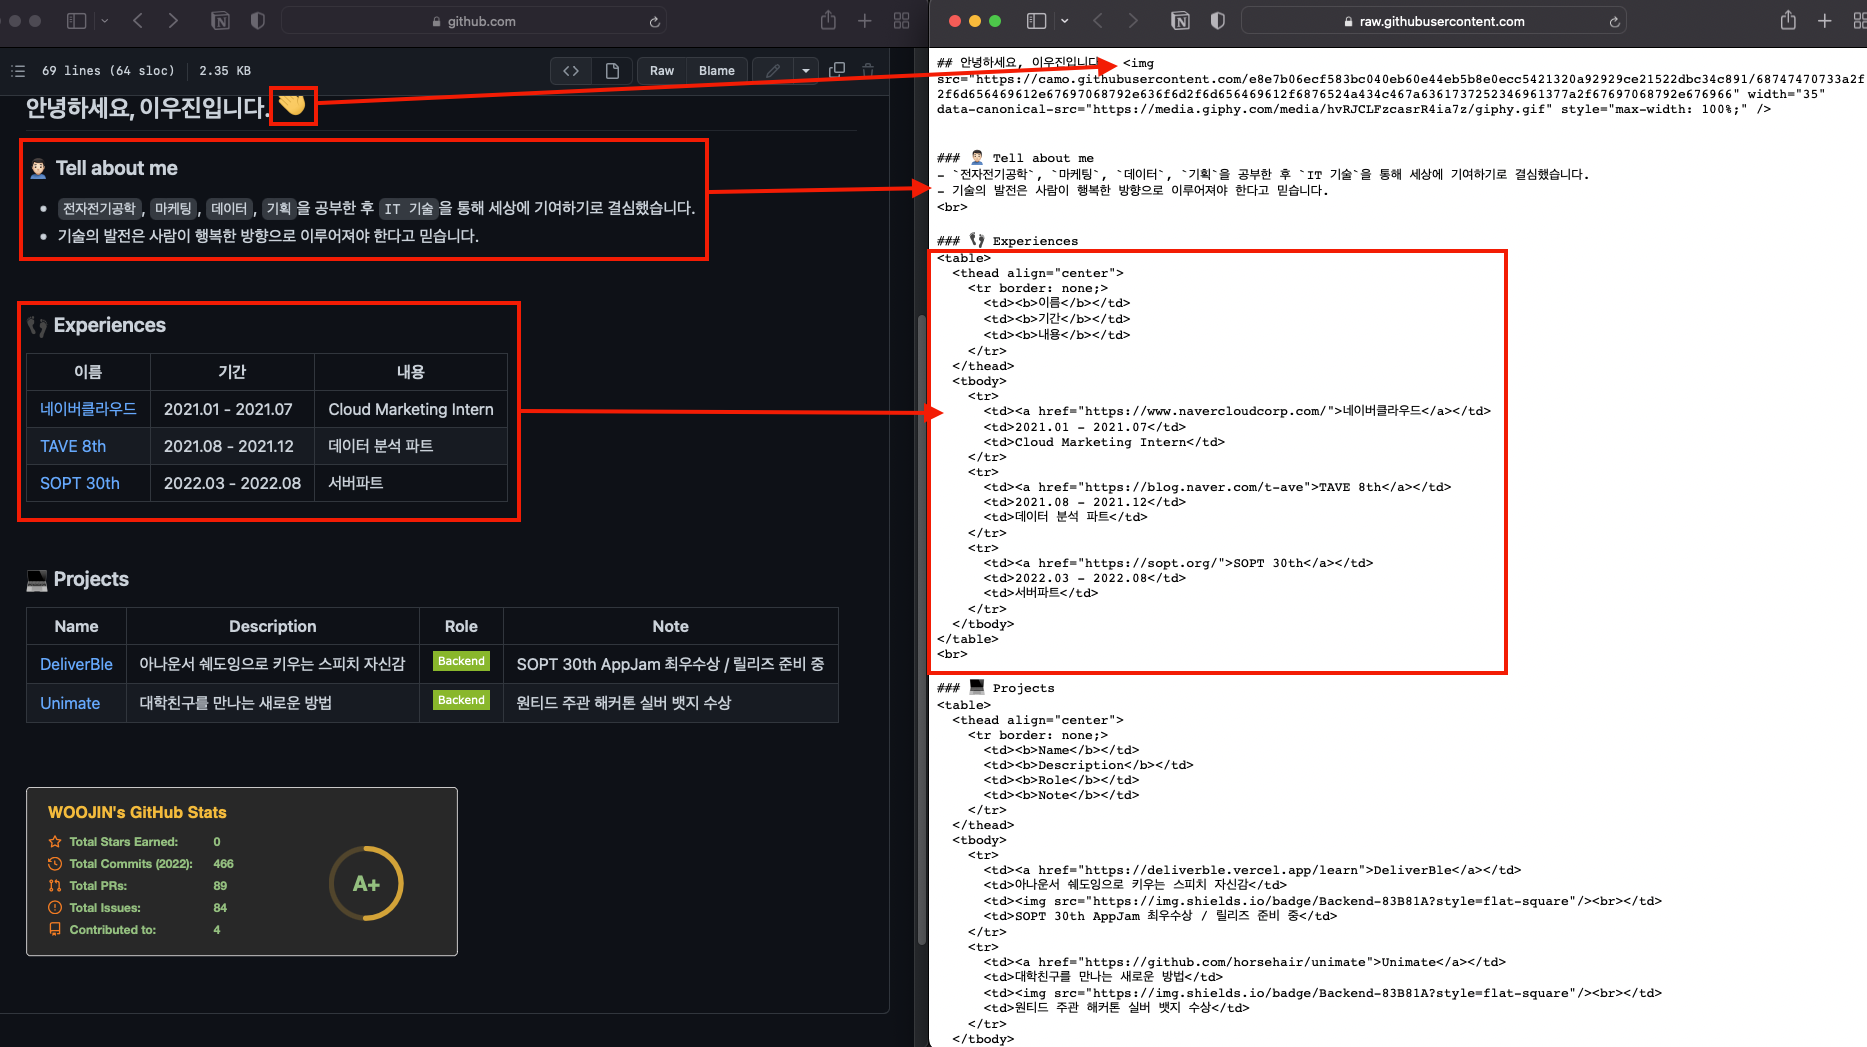1867x1047 pixels.
Task: Click Backend badge in DeliverBle row
Action: (x=461, y=661)
